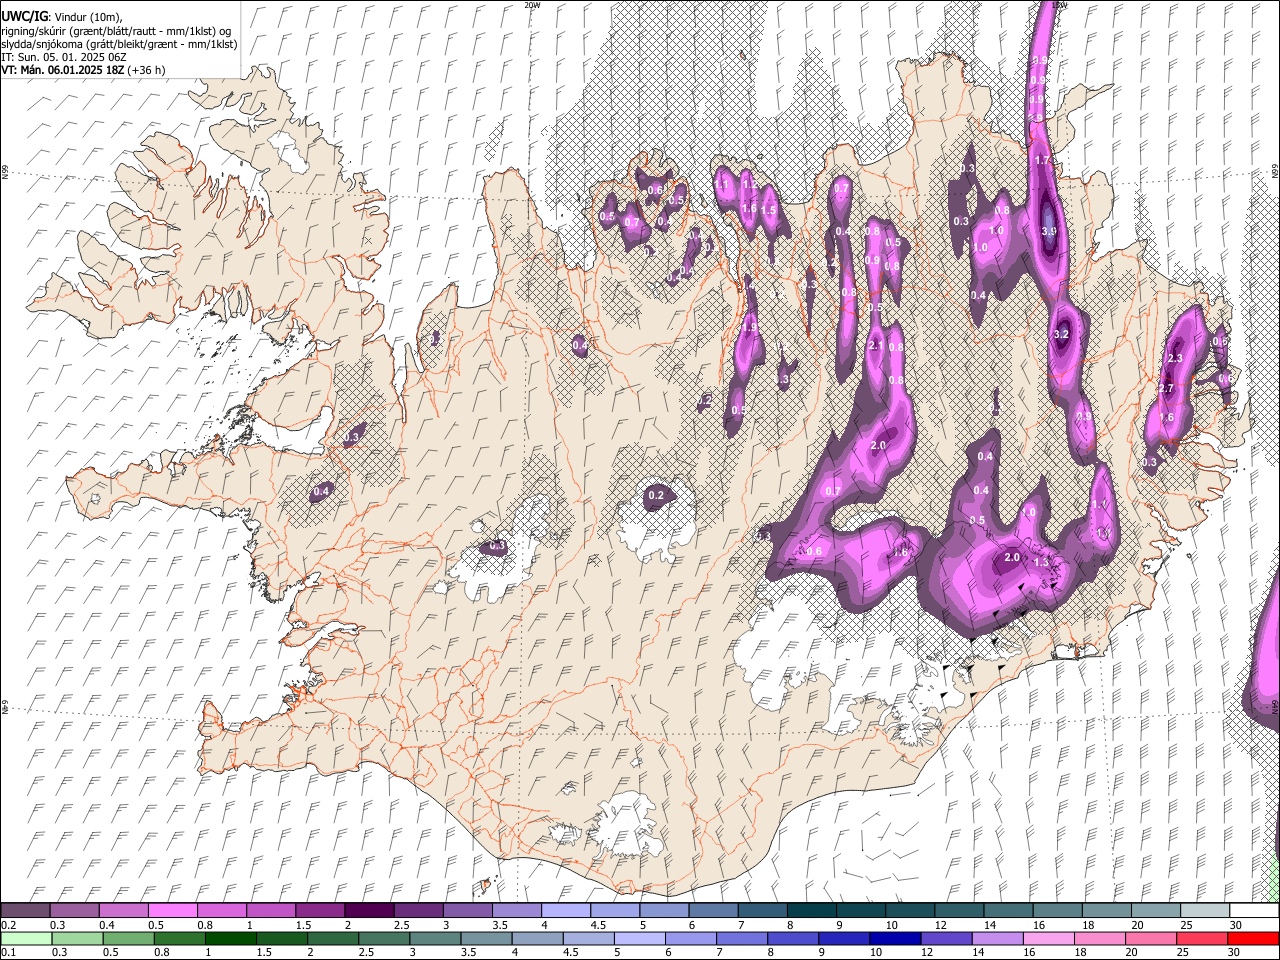Image resolution: width=1280 pixels, height=960 pixels.
Task: Pick the 25 pale grey swatch in upper legend
Action: pyautogui.click(x=1205, y=911)
